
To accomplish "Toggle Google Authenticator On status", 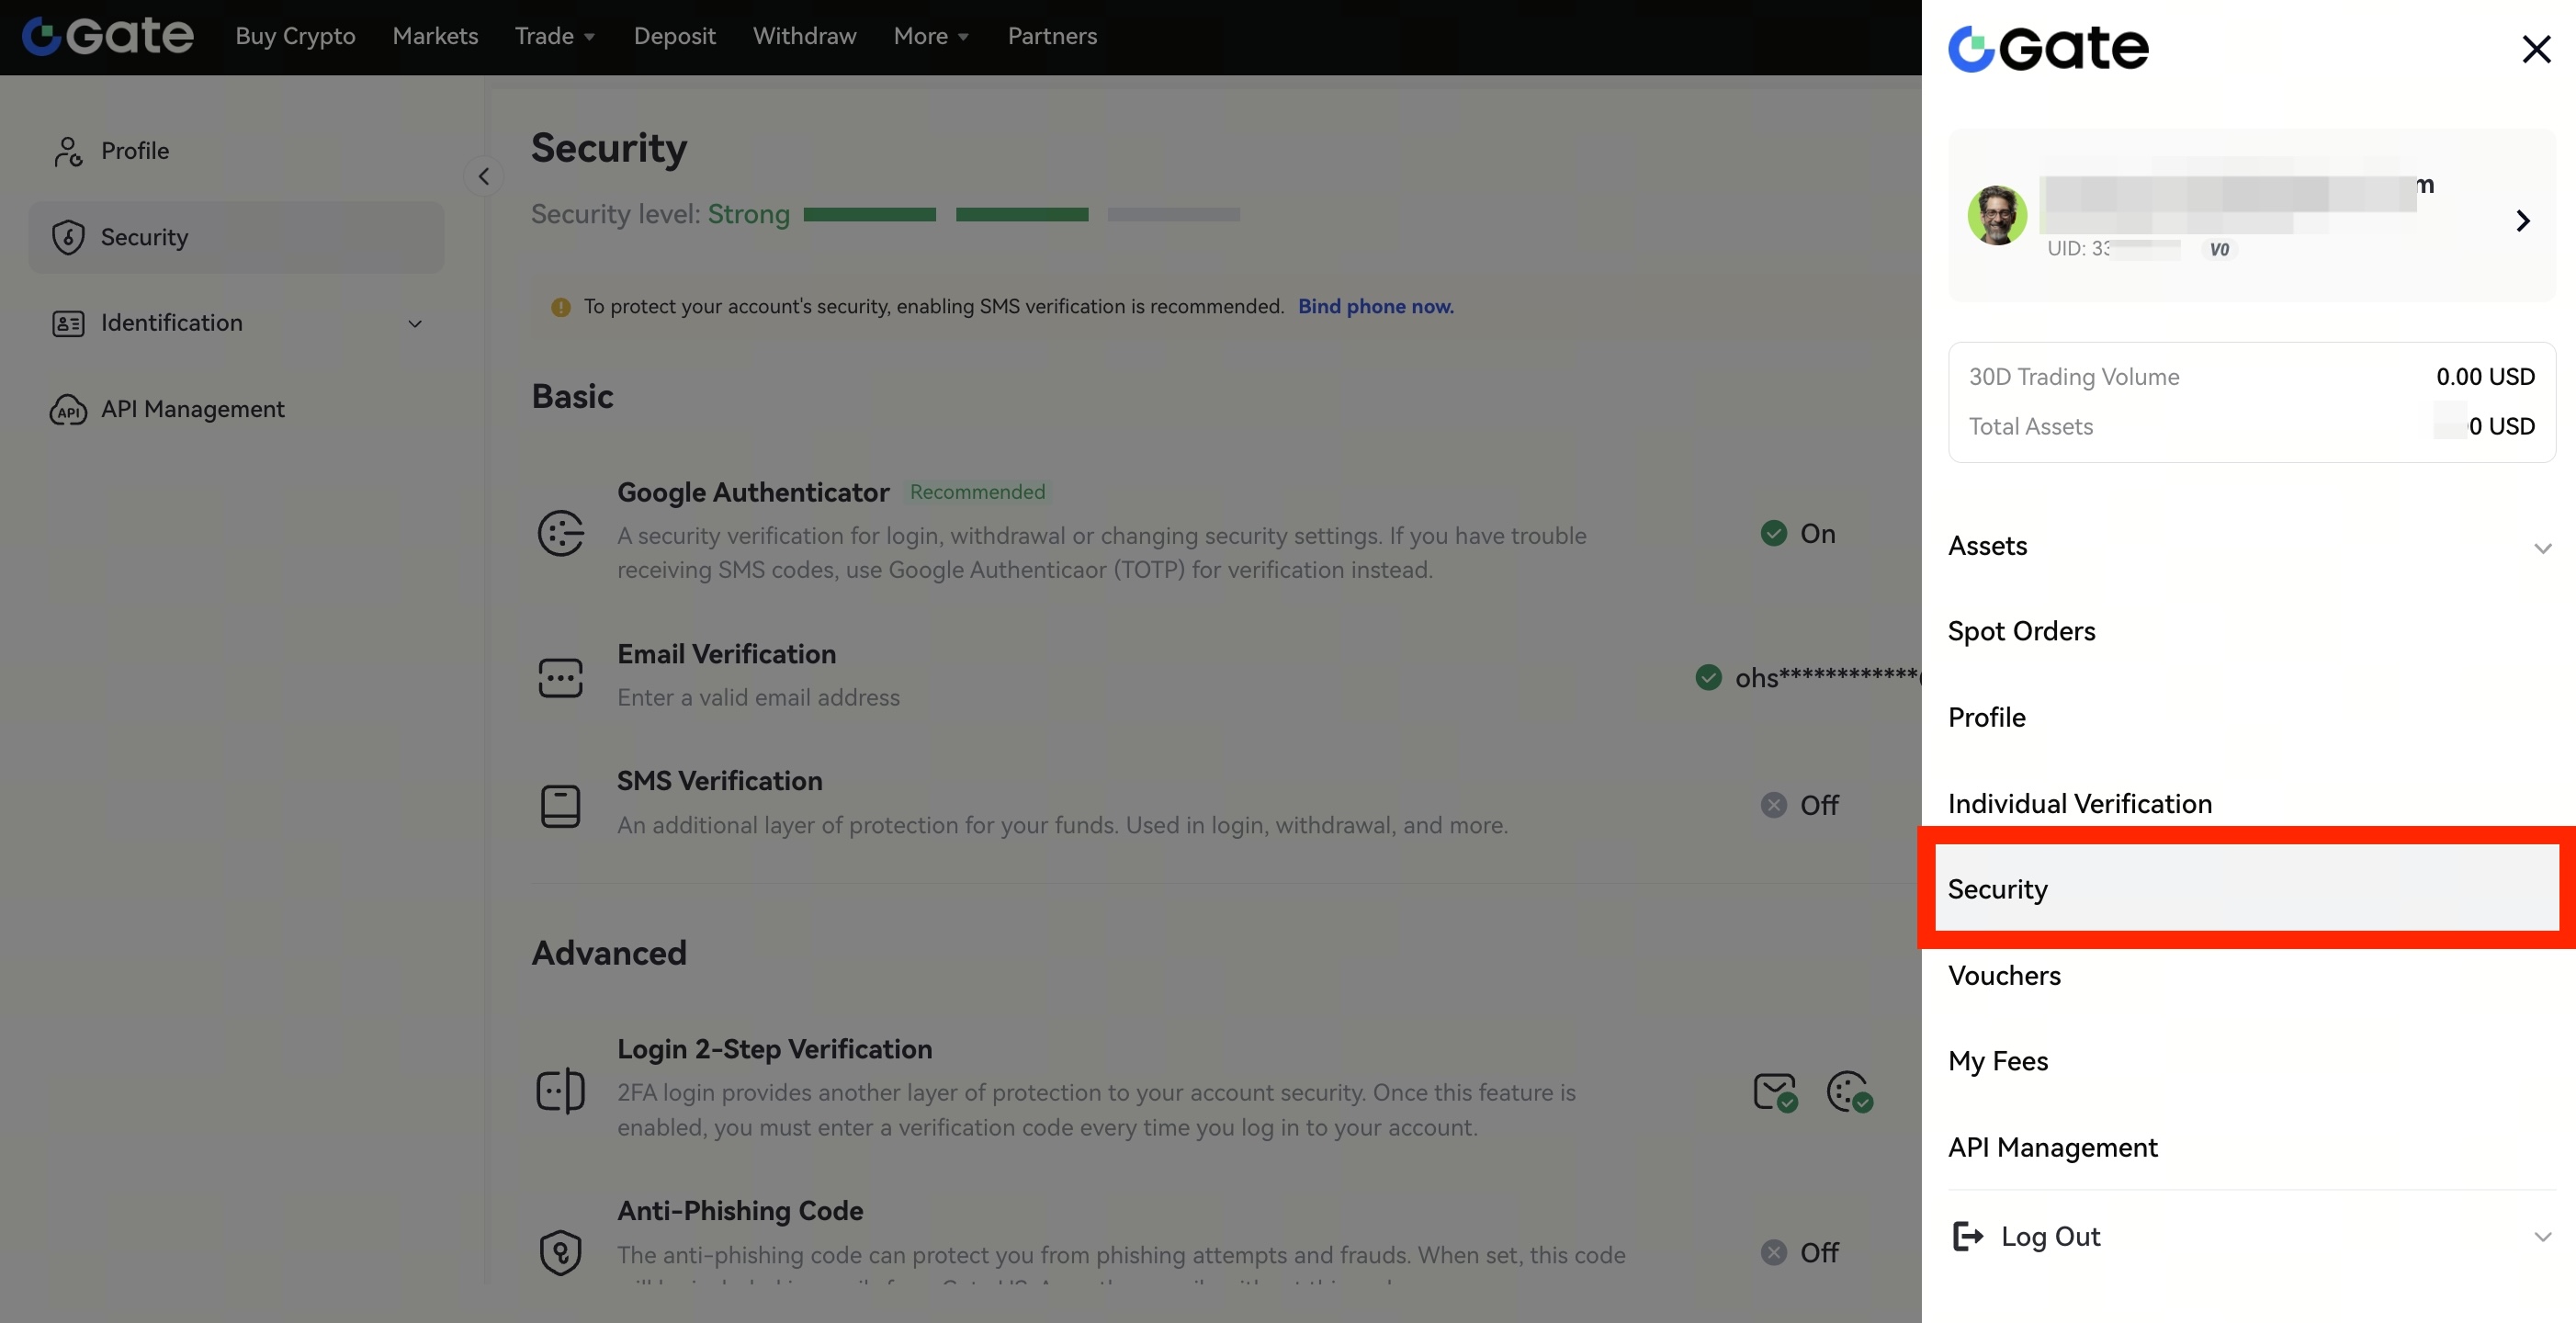I will pyautogui.click(x=1798, y=533).
